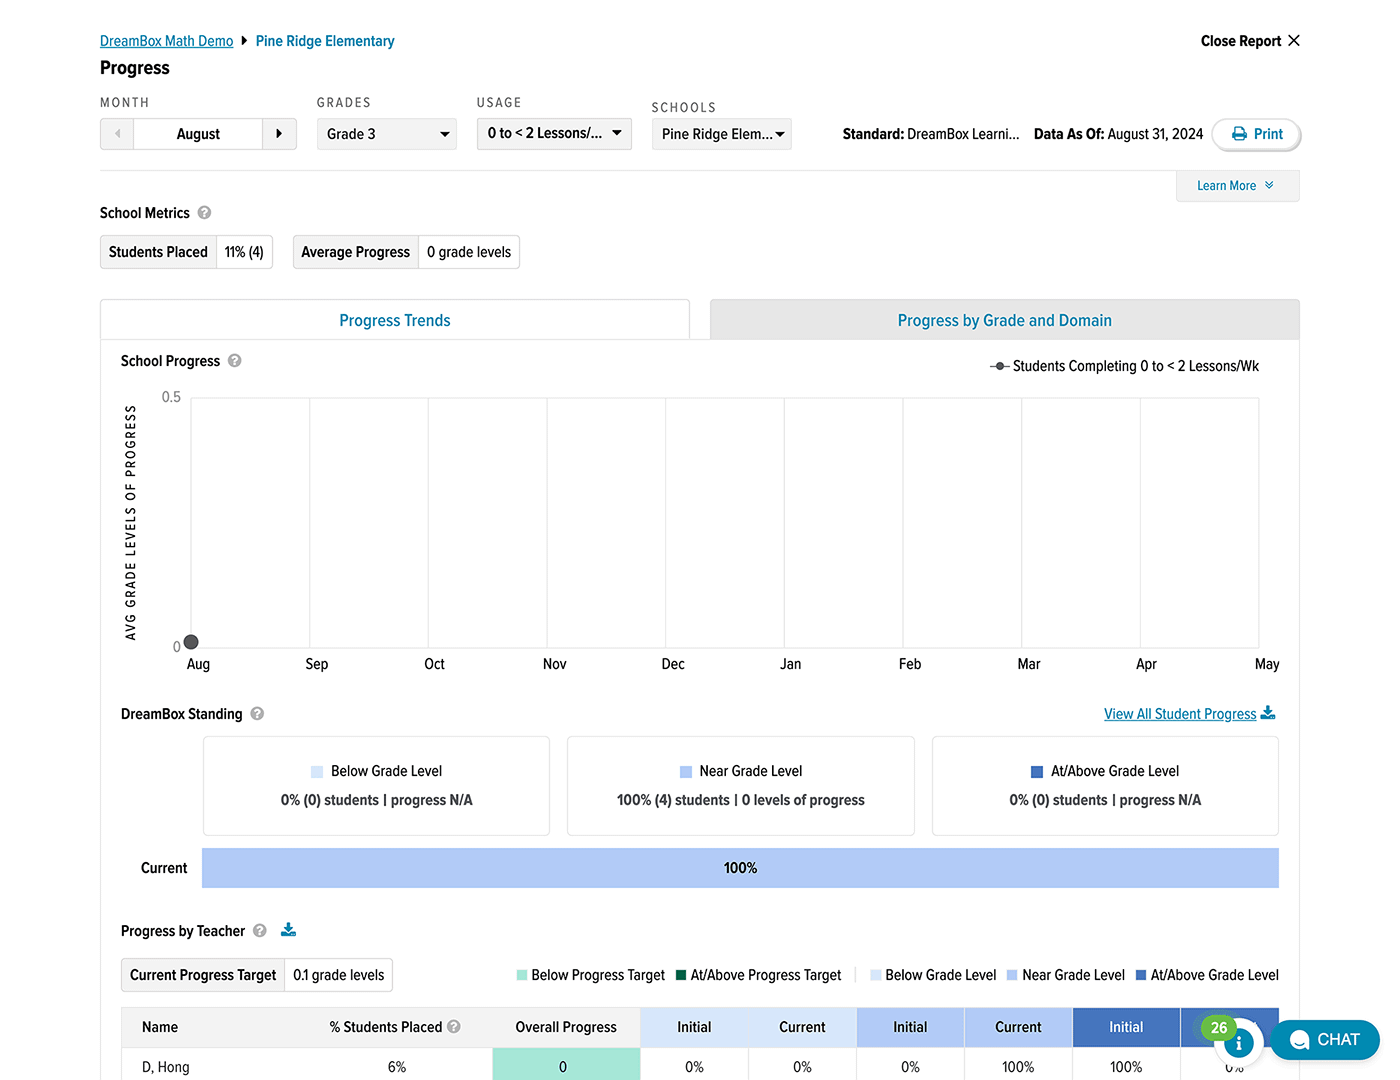
Task: Click the DreamBox Standing help icon
Action: point(257,714)
